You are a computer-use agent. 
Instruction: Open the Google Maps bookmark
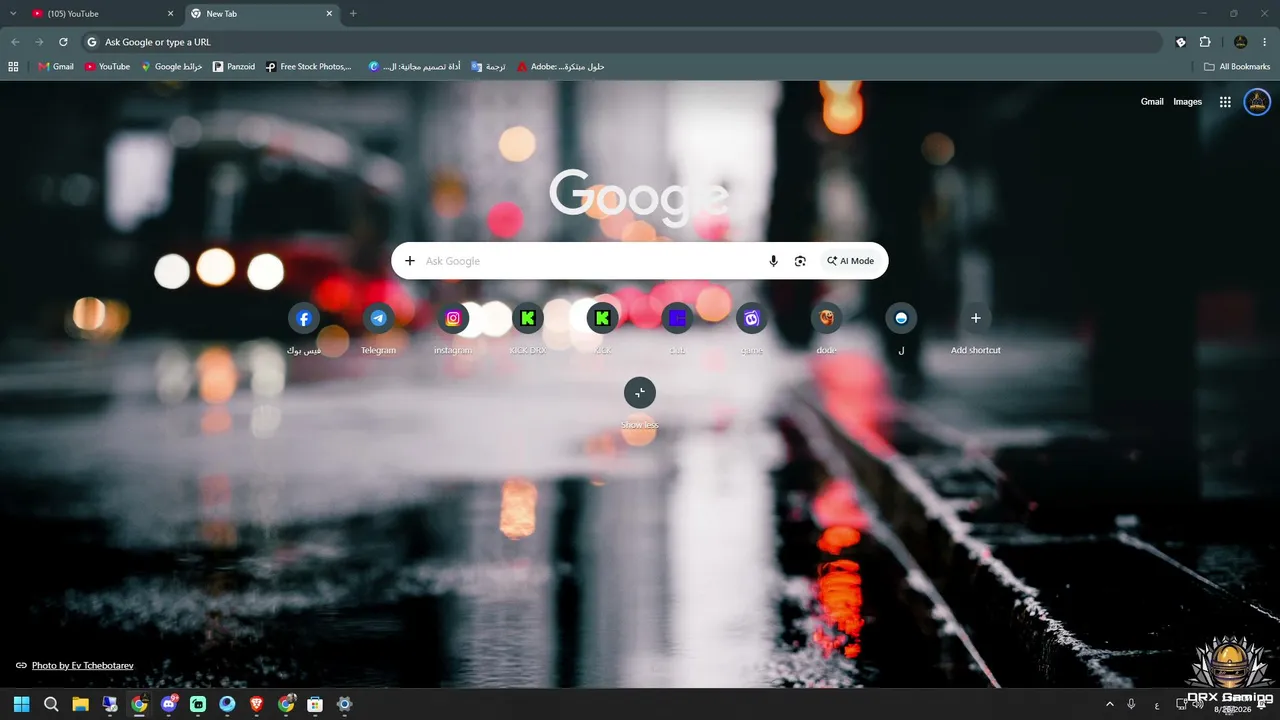click(172, 67)
